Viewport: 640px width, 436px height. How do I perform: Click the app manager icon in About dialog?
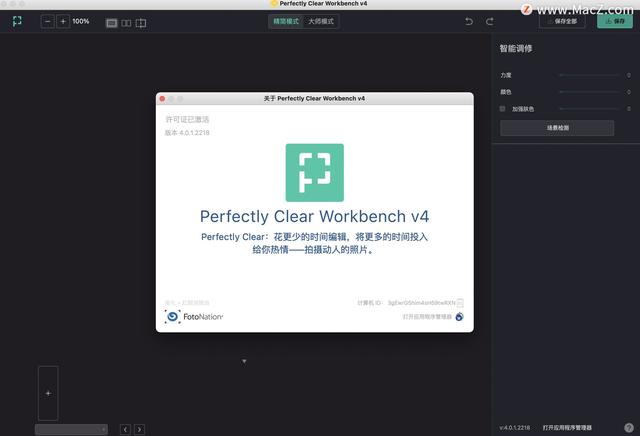pos(459,317)
